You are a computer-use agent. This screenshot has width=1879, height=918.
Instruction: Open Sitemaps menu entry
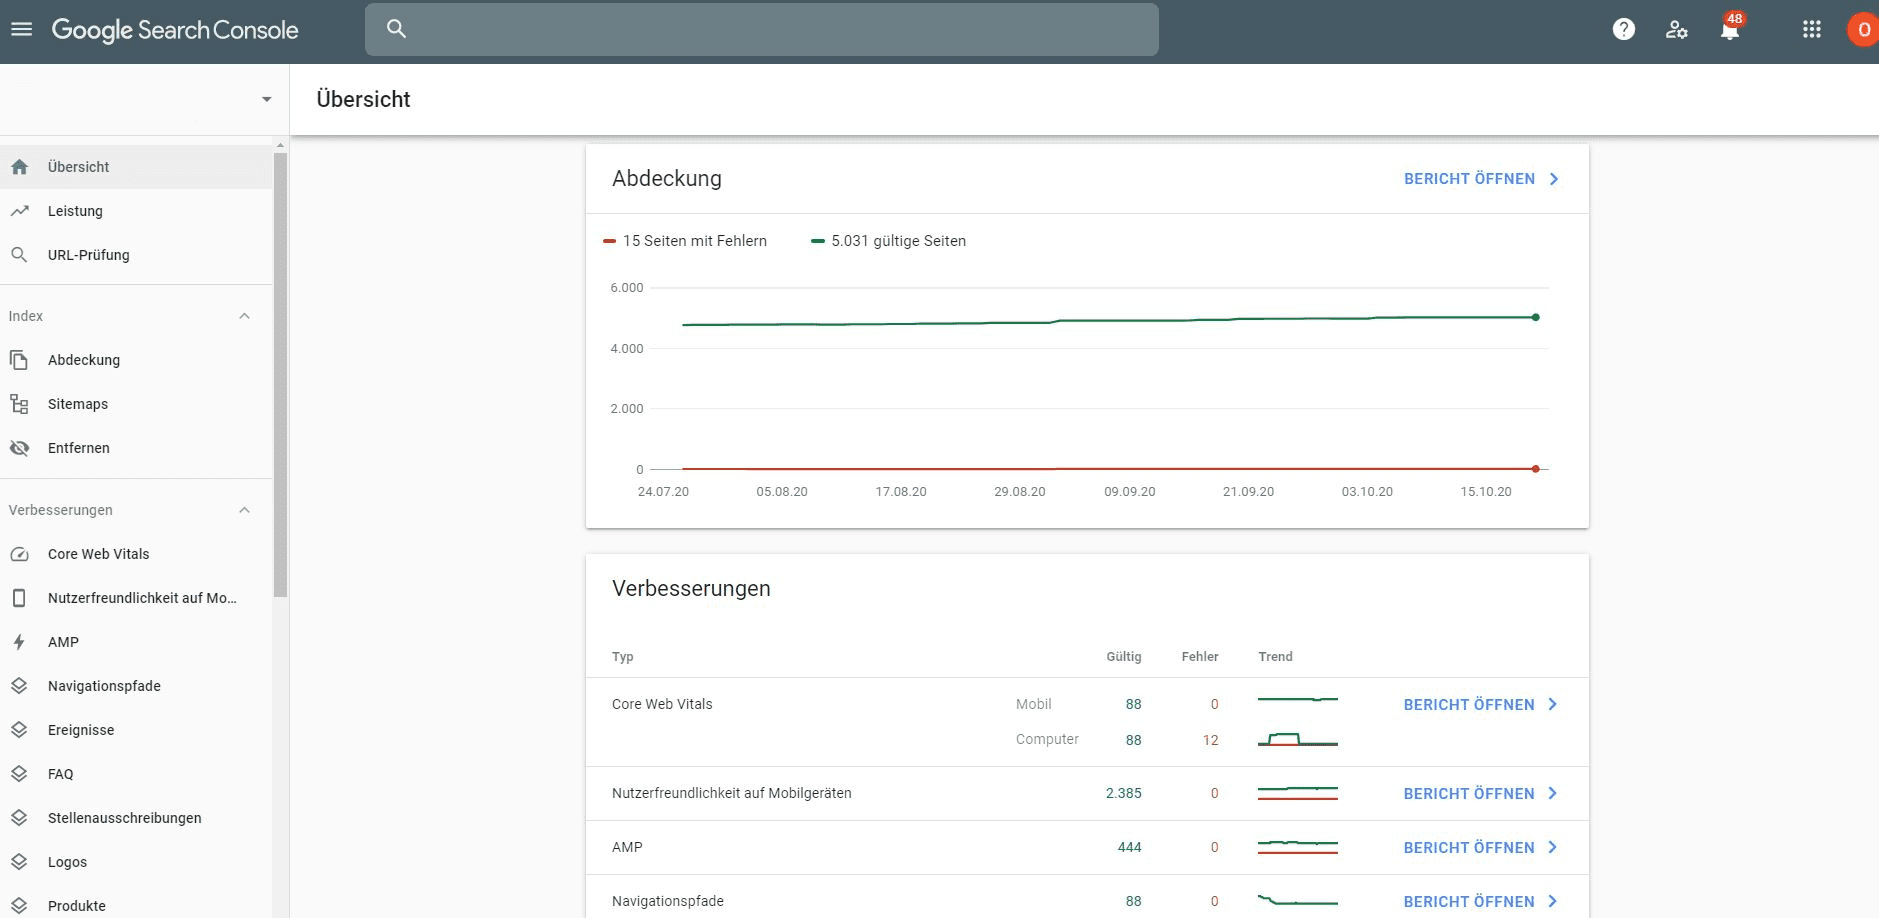(x=136, y=404)
